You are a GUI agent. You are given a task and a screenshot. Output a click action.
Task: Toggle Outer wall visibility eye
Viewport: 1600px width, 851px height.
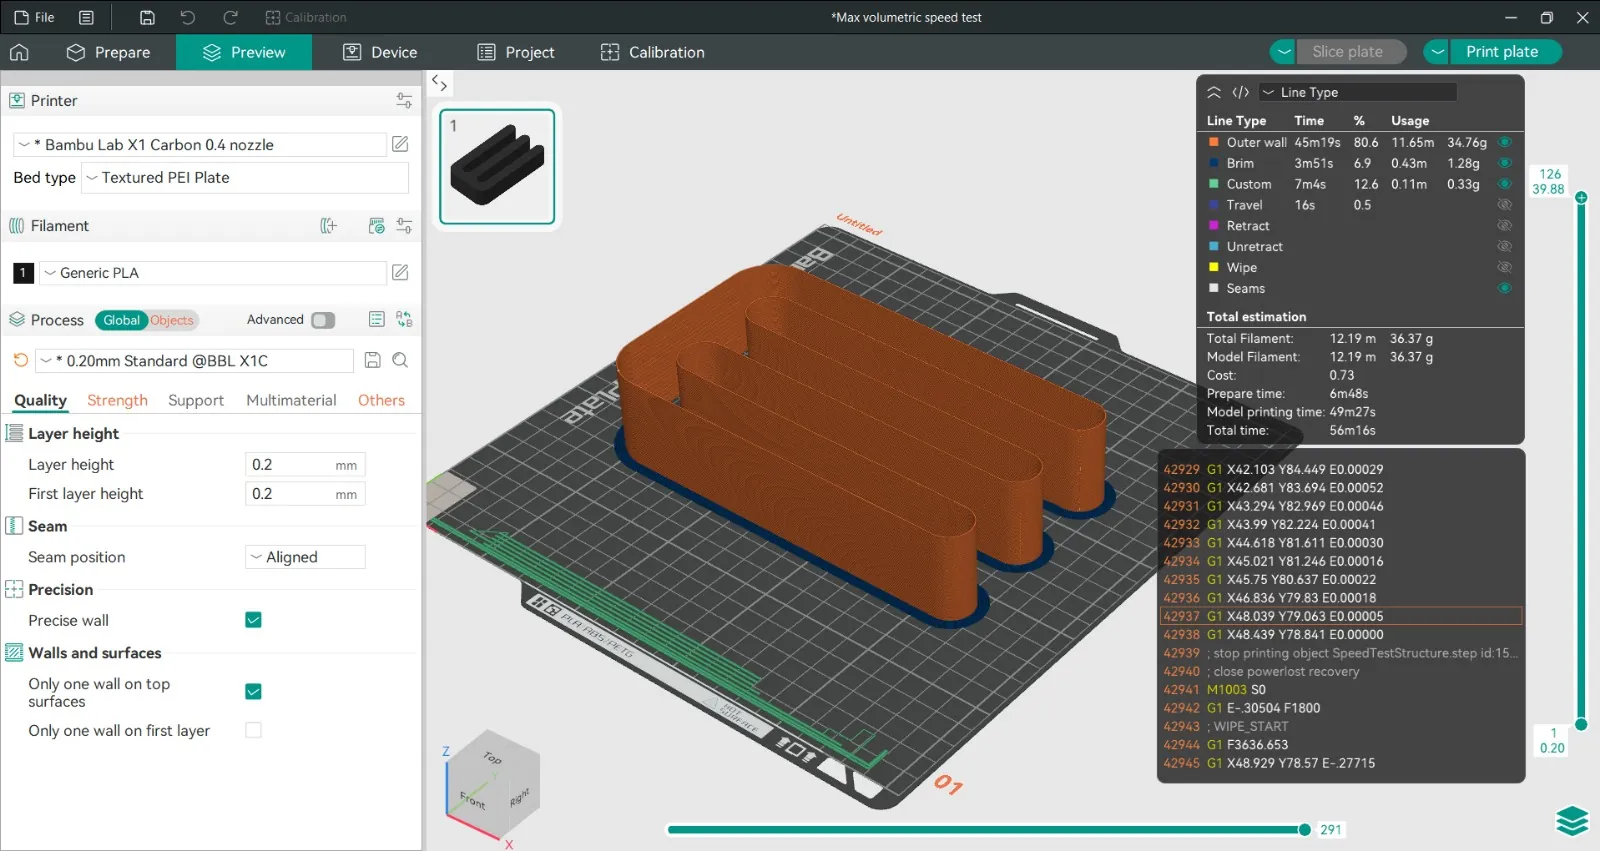pyautogui.click(x=1504, y=142)
